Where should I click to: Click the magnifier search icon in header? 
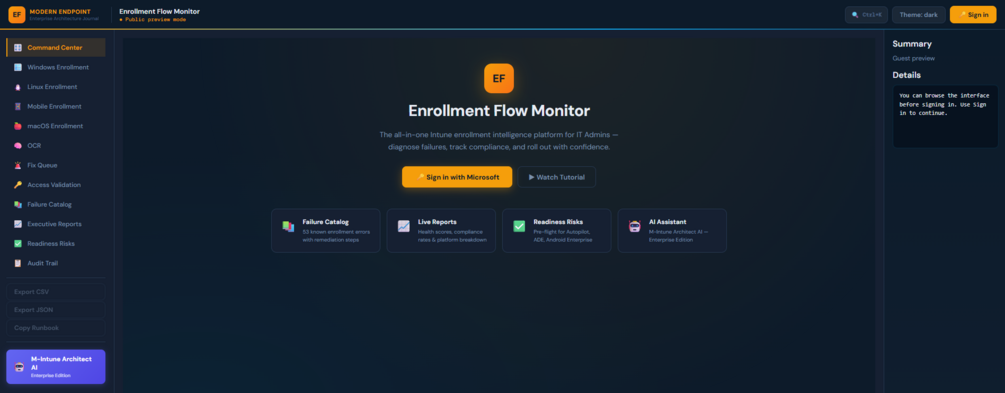coord(855,15)
